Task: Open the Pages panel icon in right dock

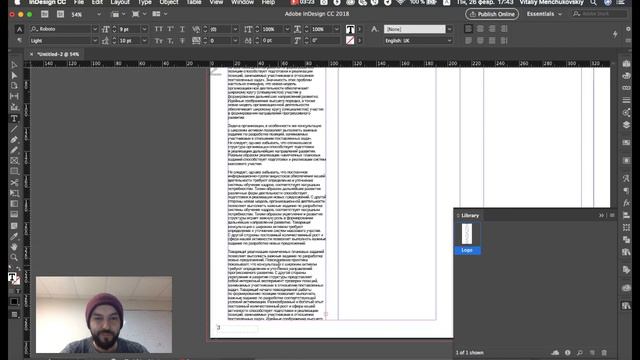Action: tap(626, 64)
